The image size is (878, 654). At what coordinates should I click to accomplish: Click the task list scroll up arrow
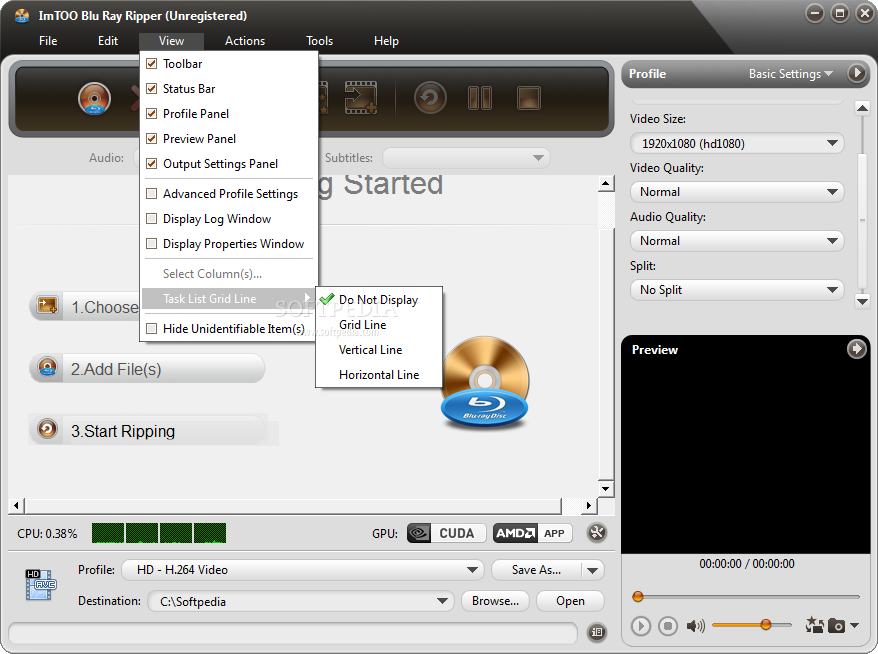(605, 183)
